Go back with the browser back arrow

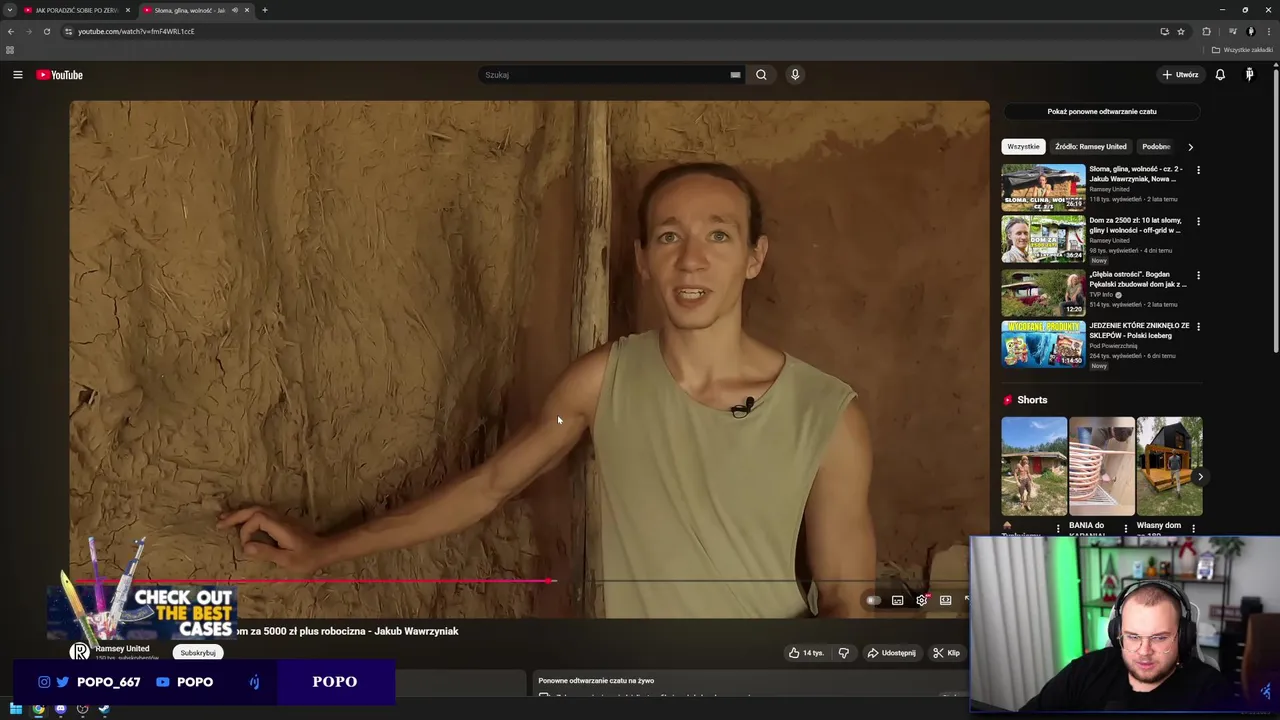pyautogui.click(x=11, y=31)
